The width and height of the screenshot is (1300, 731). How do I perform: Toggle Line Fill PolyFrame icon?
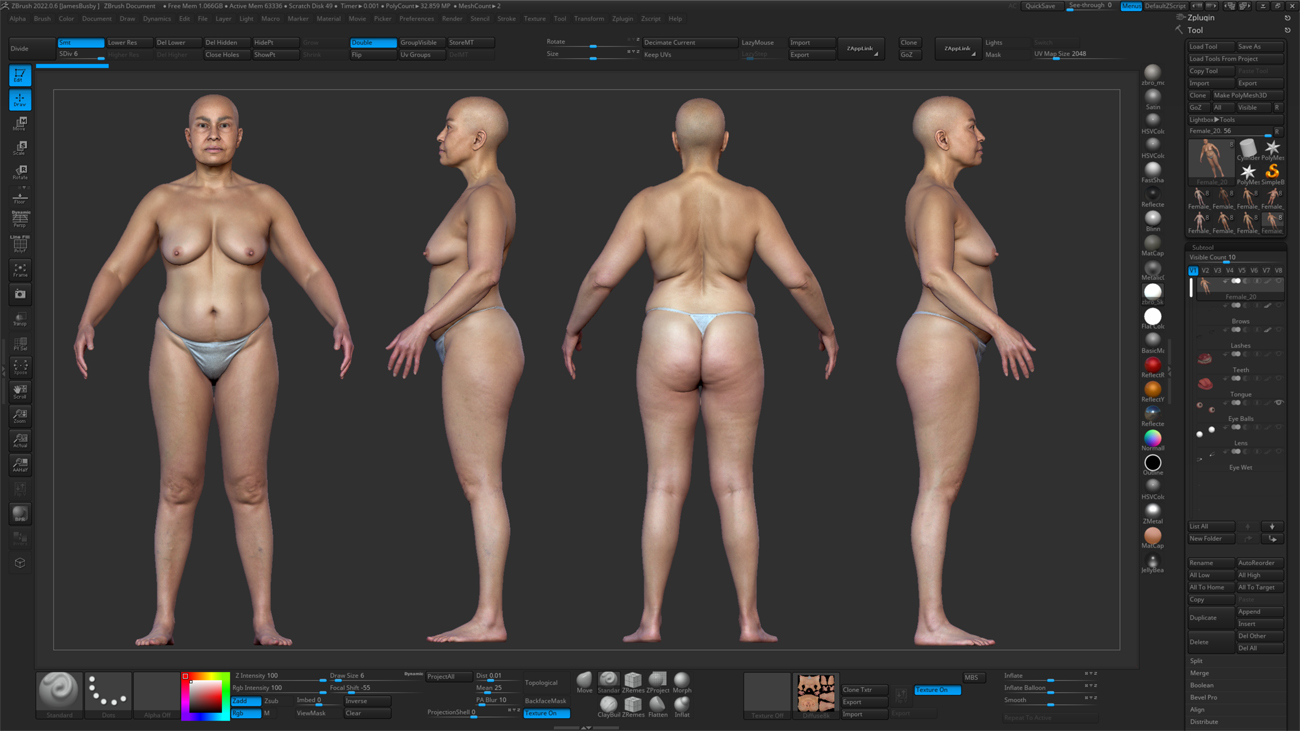coord(19,245)
